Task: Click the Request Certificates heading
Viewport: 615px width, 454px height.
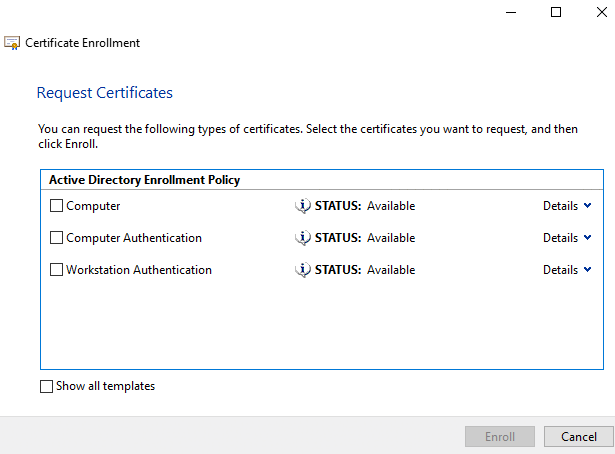Action: pyautogui.click(x=105, y=93)
